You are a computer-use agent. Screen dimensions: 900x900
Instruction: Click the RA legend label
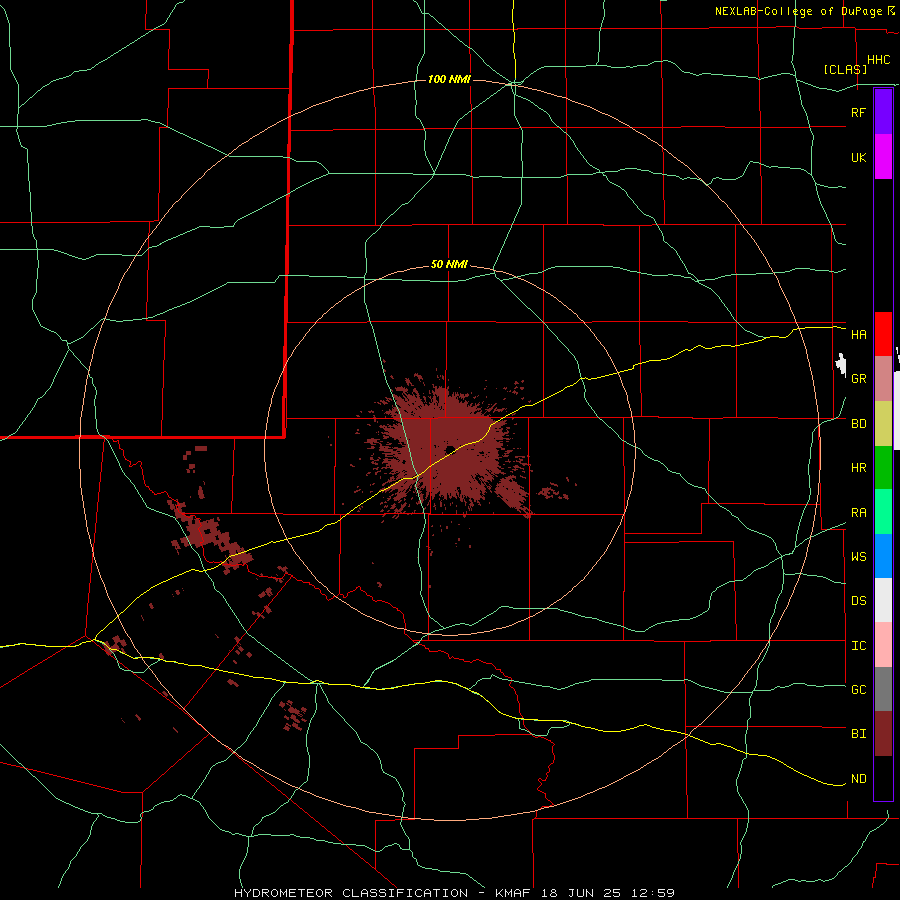(x=858, y=512)
